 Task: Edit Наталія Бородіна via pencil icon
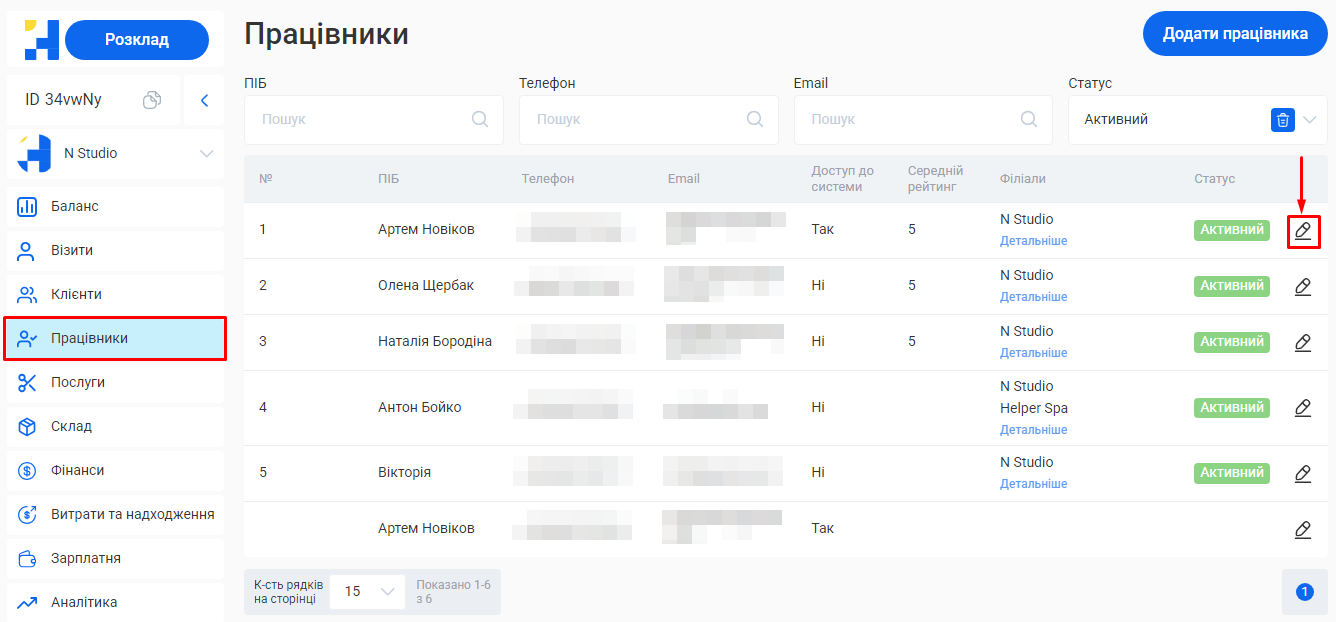point(1302,343)
